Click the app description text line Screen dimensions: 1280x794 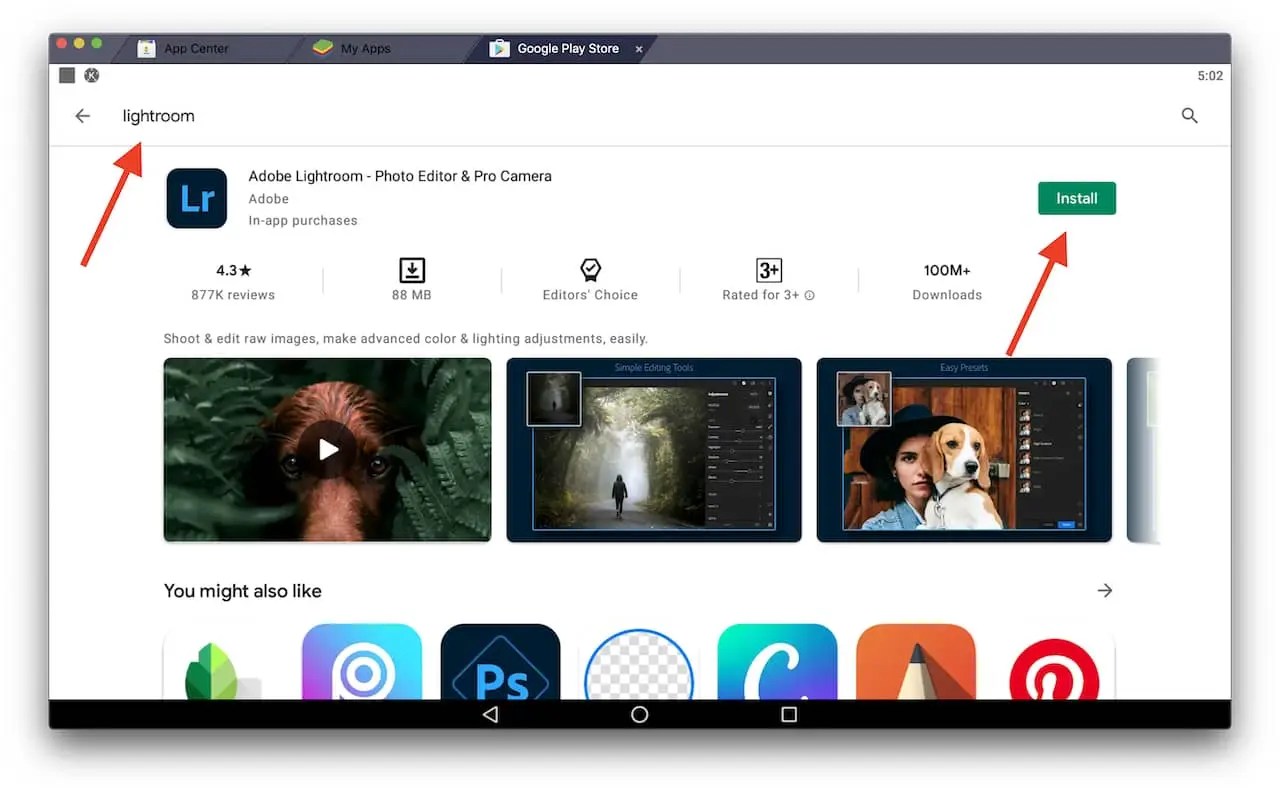[x=406, y=339]
